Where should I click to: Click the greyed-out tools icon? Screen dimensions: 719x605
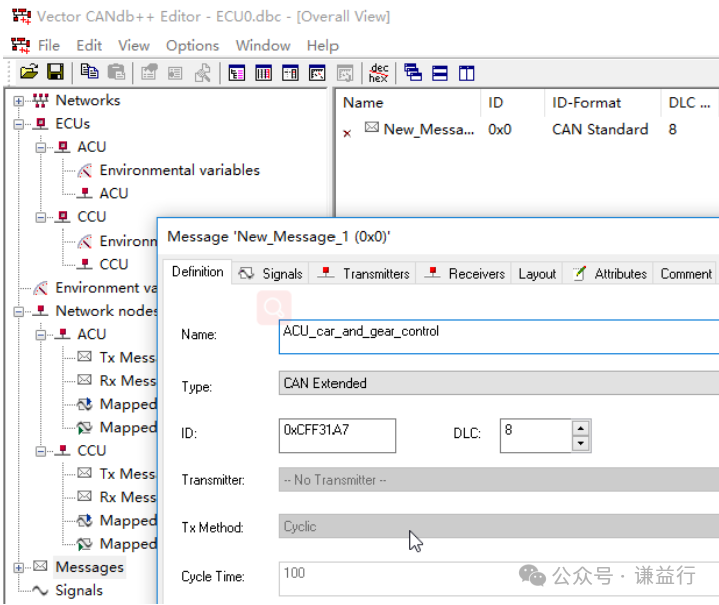tap(203, 72)
